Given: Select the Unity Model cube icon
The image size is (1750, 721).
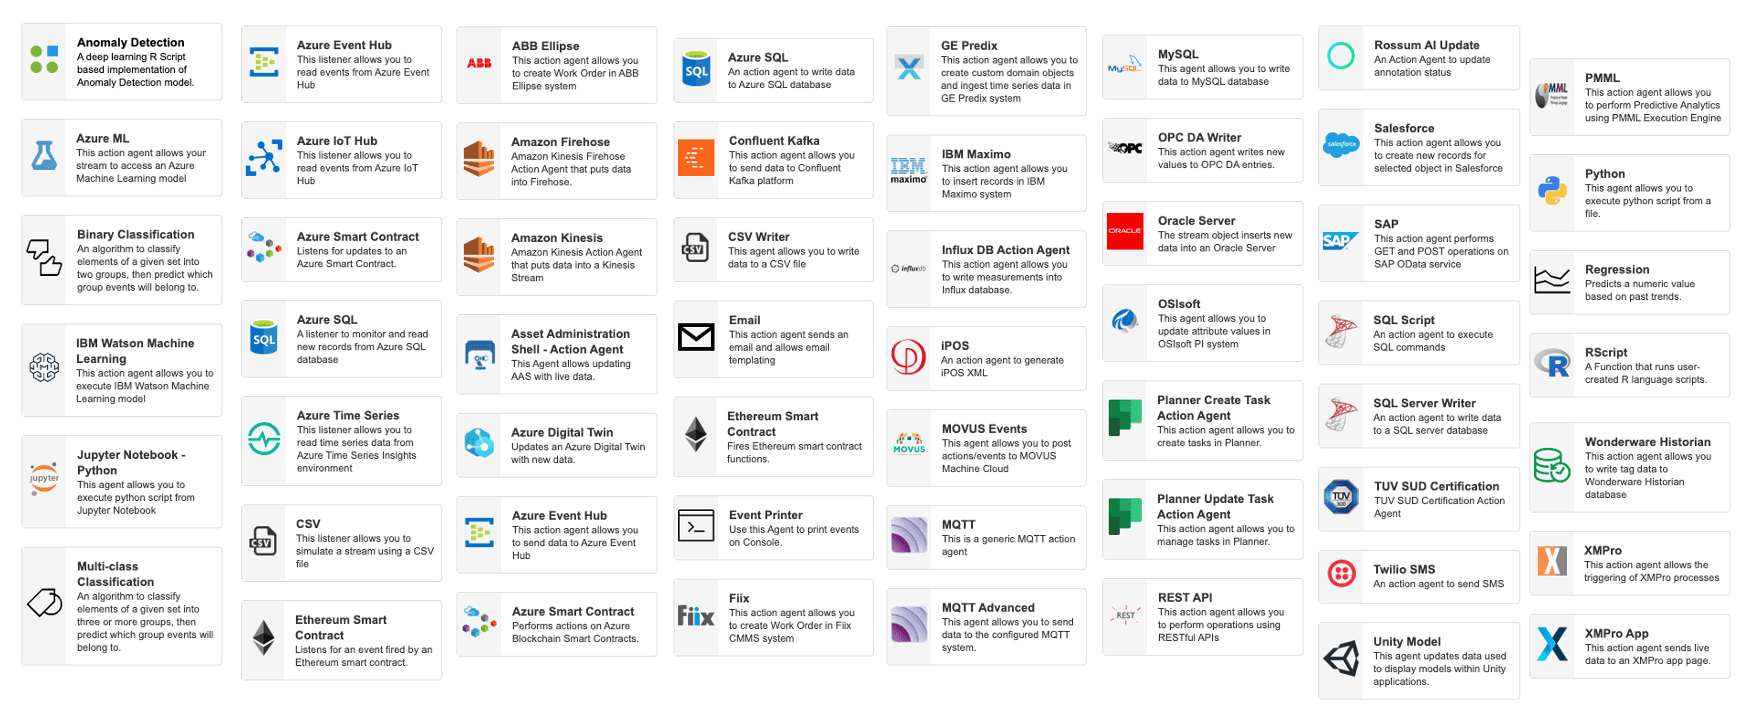Looking at the screenshot, I should [1341, 658].
